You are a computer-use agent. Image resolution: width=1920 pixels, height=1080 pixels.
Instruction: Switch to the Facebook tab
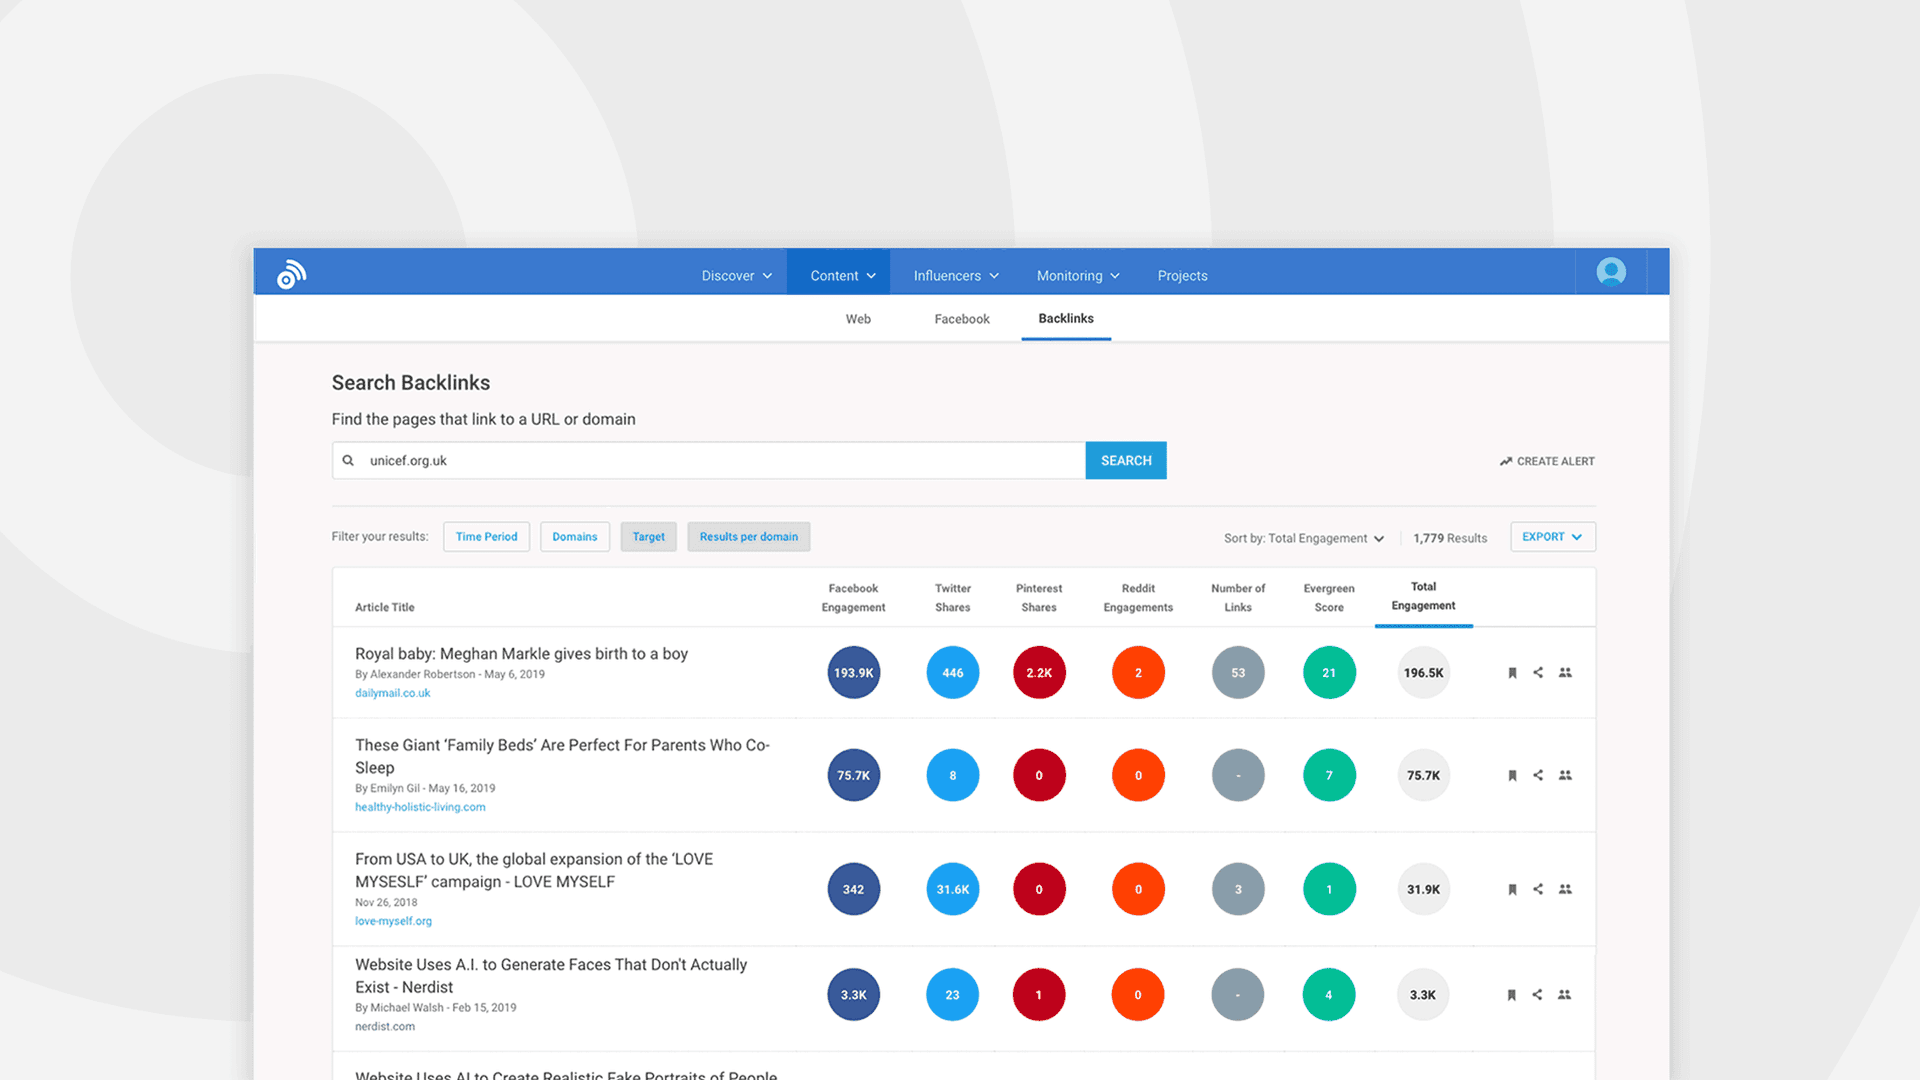[x=962, y=319]
